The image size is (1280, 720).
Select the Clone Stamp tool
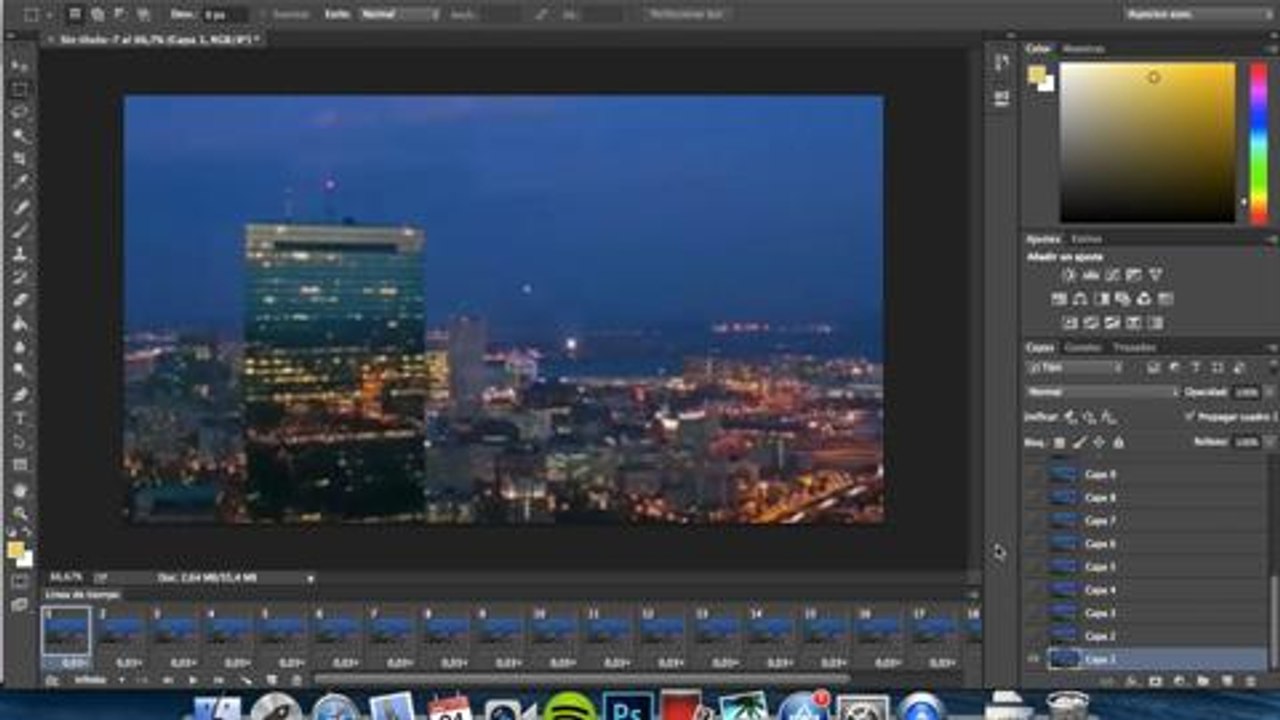(19, 253)
